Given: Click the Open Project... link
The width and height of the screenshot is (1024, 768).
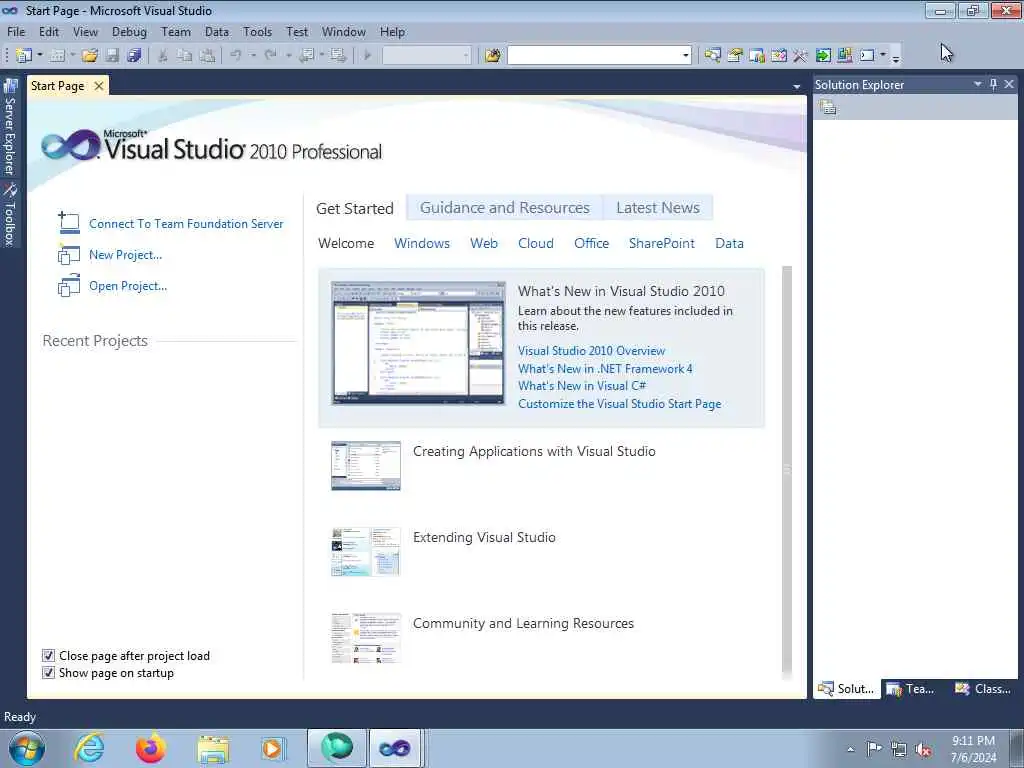Looking at the screenshot, I should [128, 286].
